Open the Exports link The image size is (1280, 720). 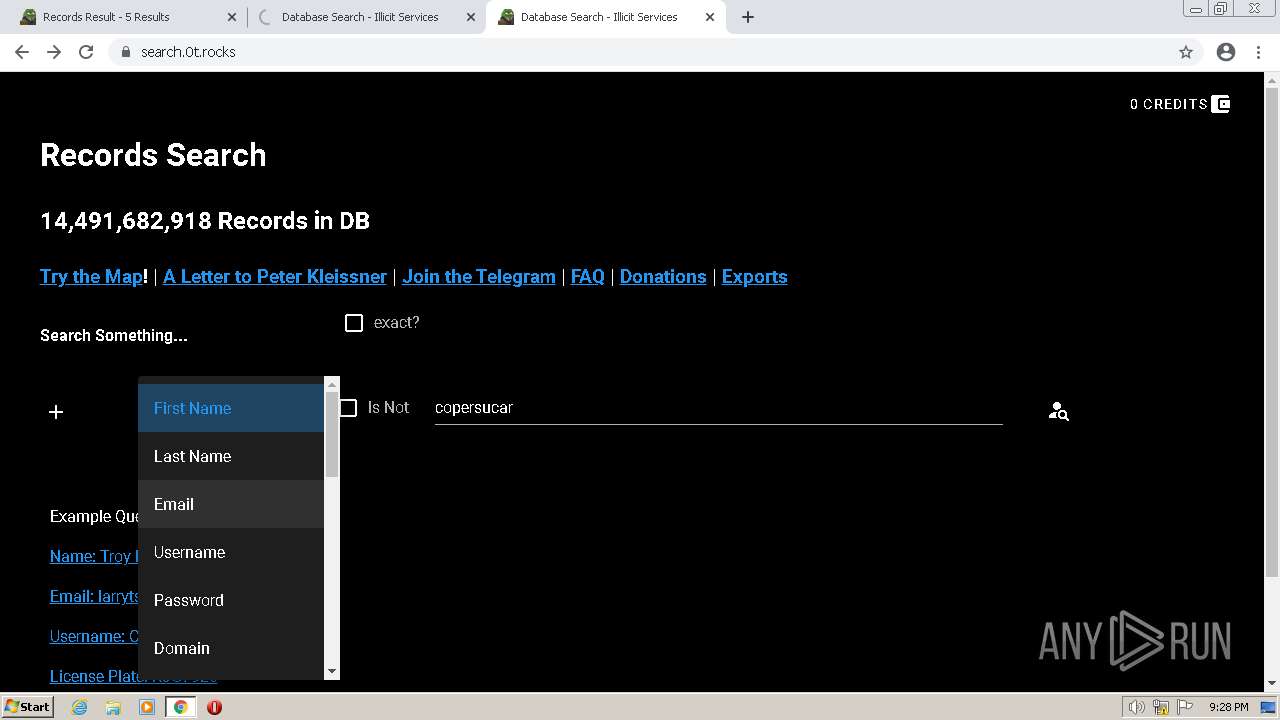[755, 277]
